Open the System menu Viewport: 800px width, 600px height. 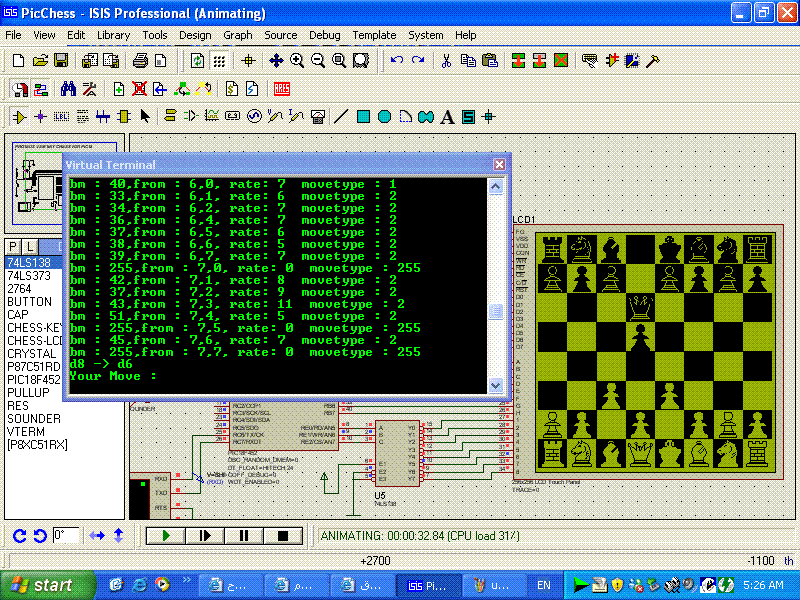pyautogui.click(x=426, y=35)
